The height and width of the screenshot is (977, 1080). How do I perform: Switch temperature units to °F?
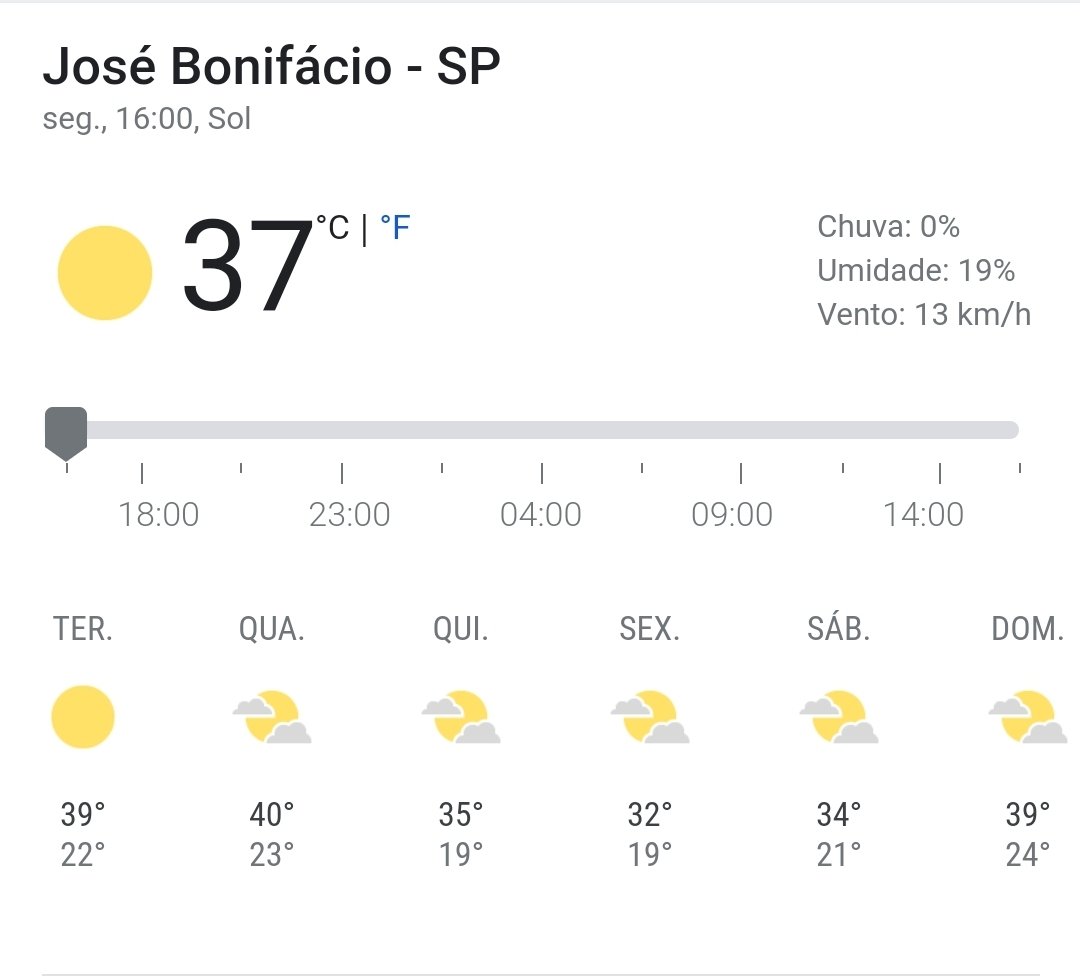click(x=395, y=228)
